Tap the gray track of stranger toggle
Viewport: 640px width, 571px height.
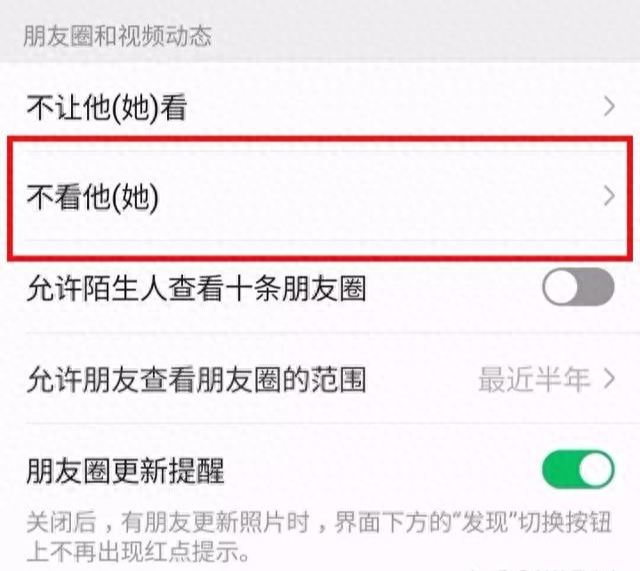[x=598, y=287]
